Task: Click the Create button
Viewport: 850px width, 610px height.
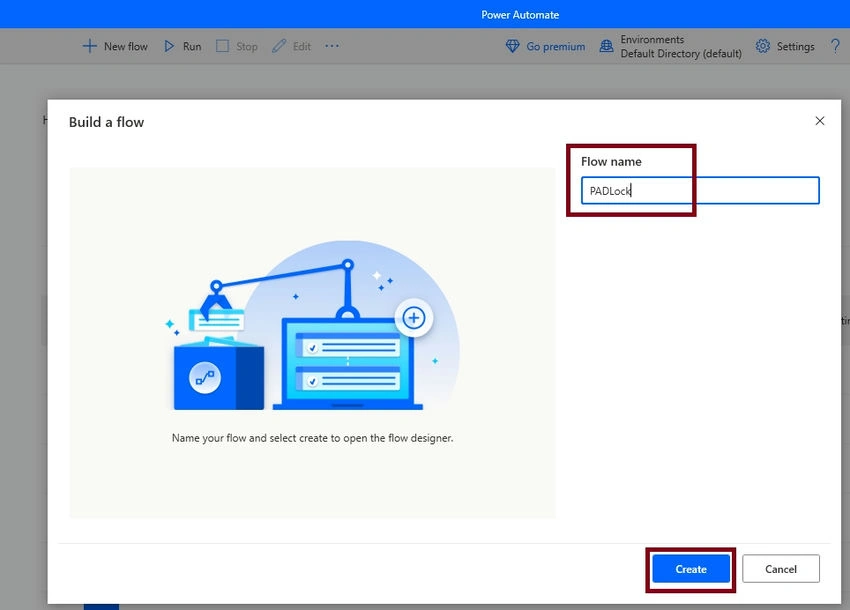Action: click(691, 569)
